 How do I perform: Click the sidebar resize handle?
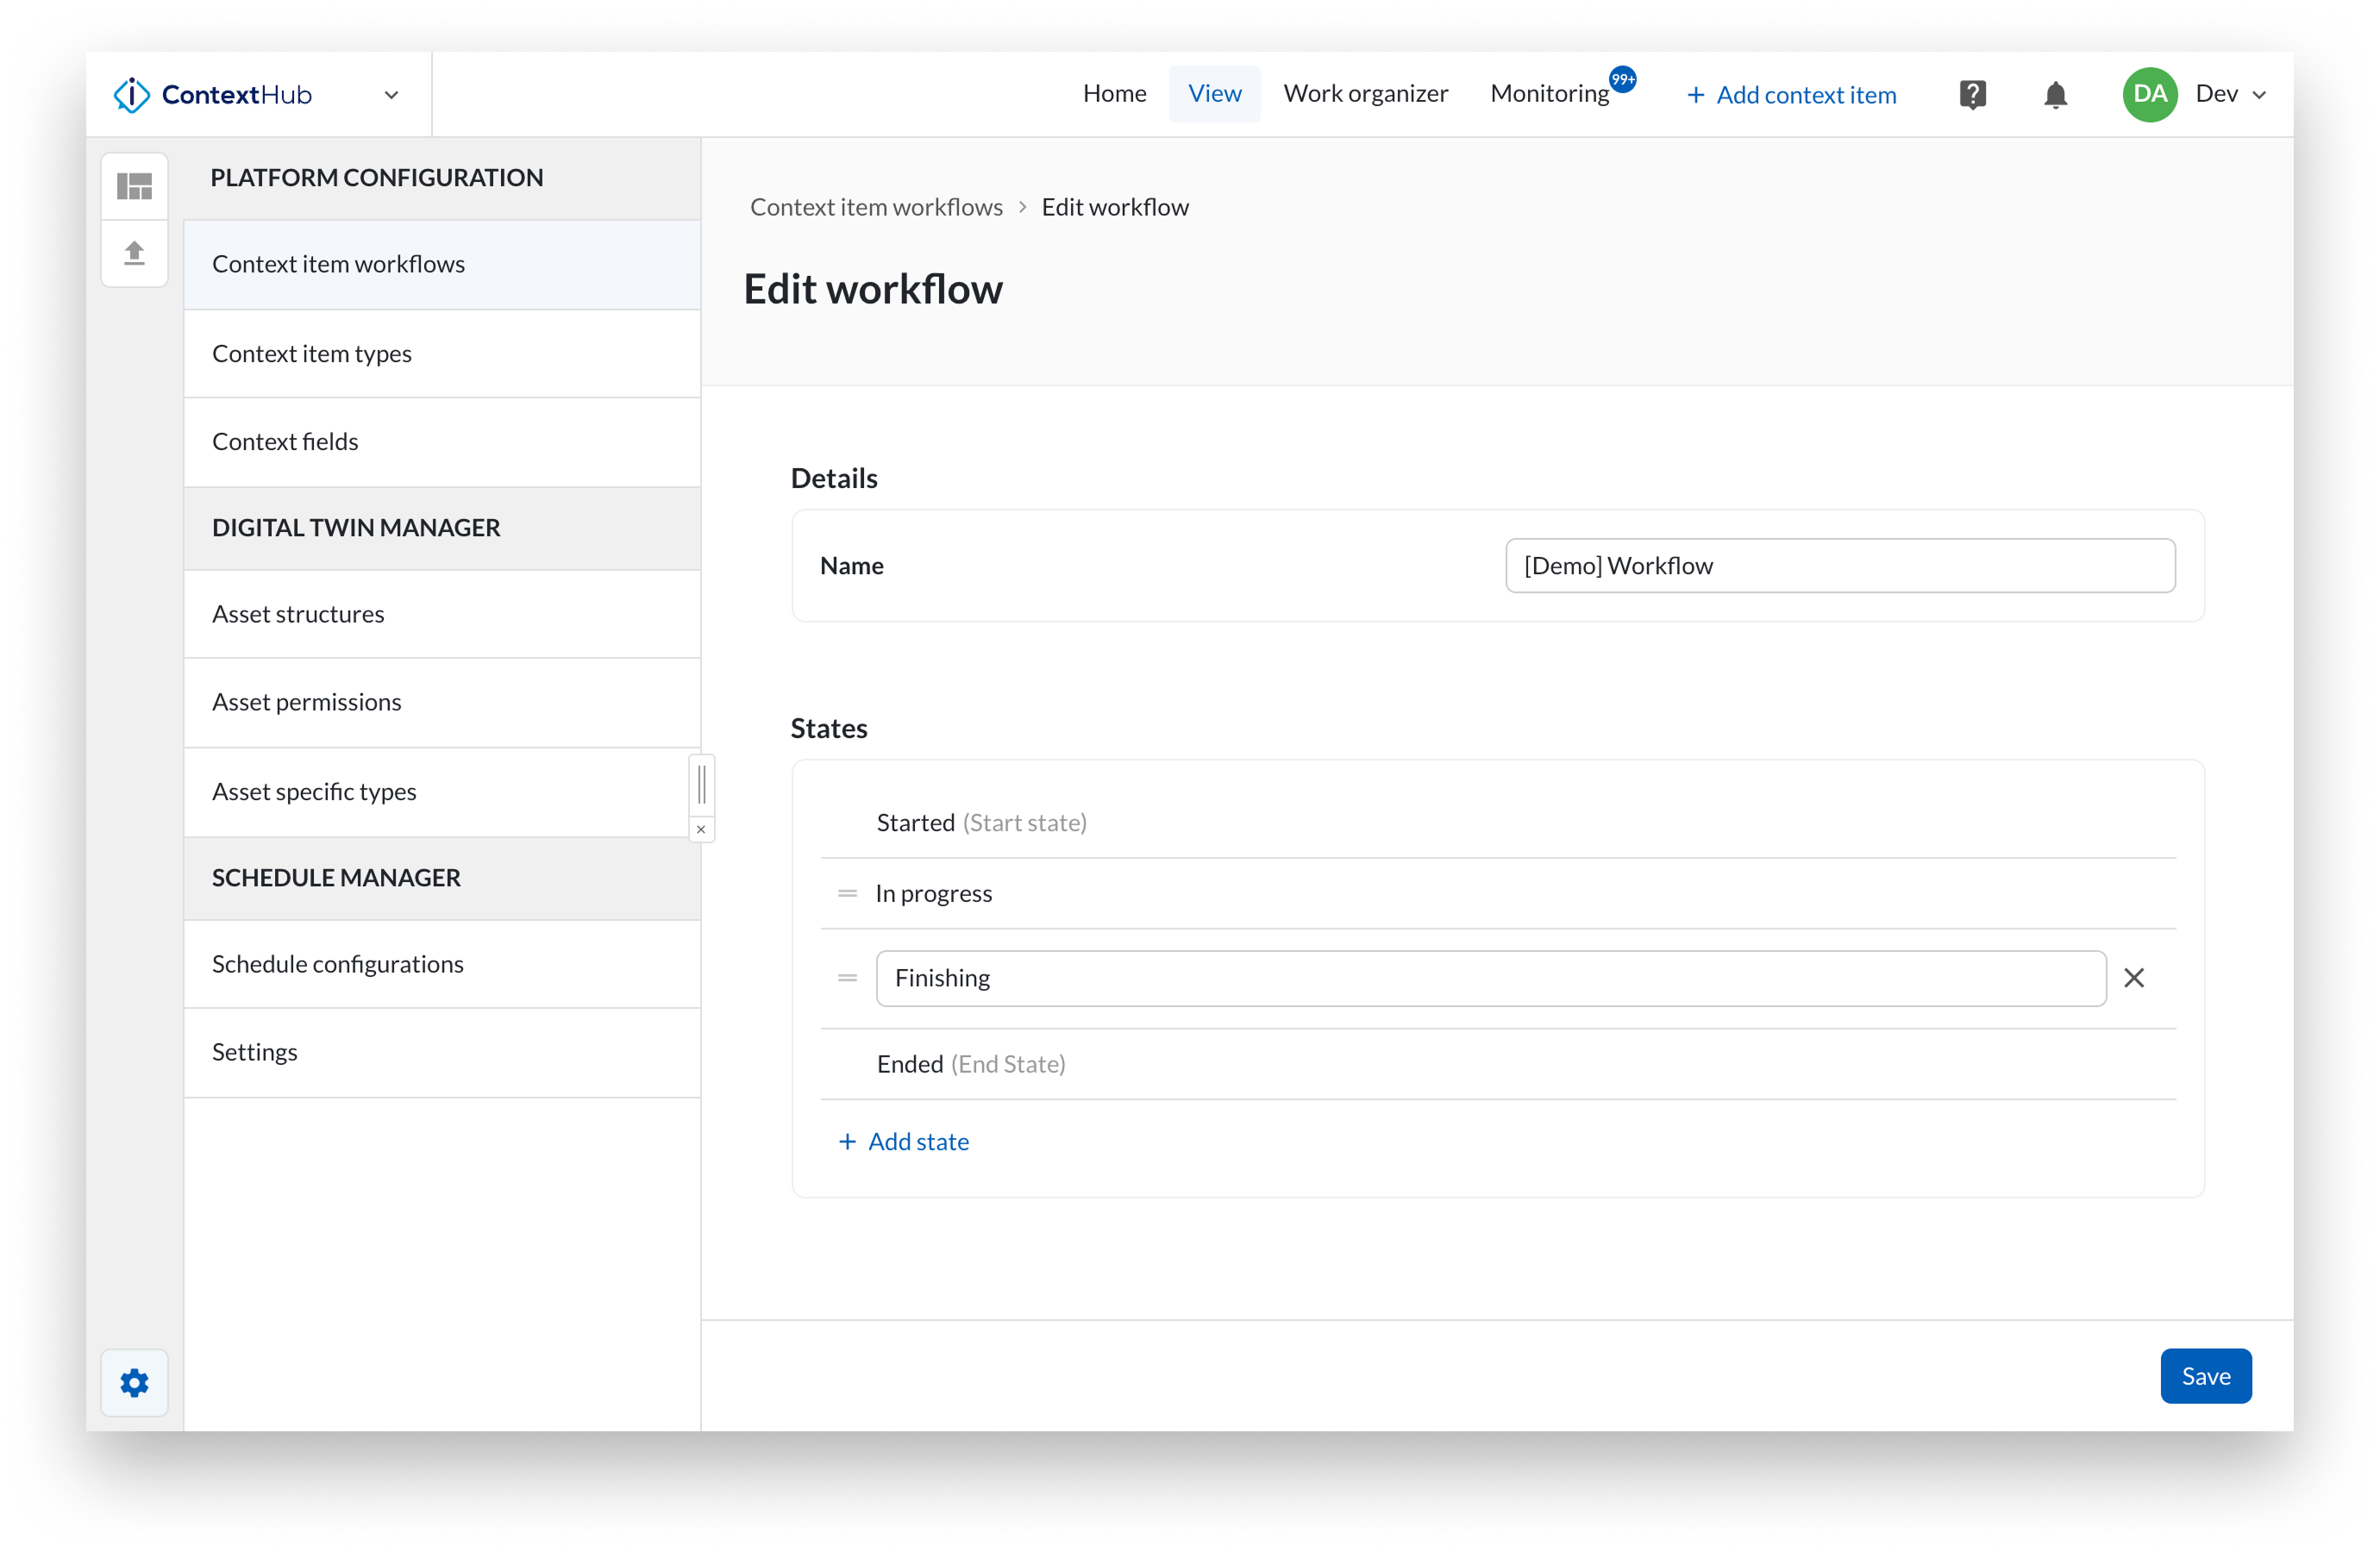(x=701, y=785)
